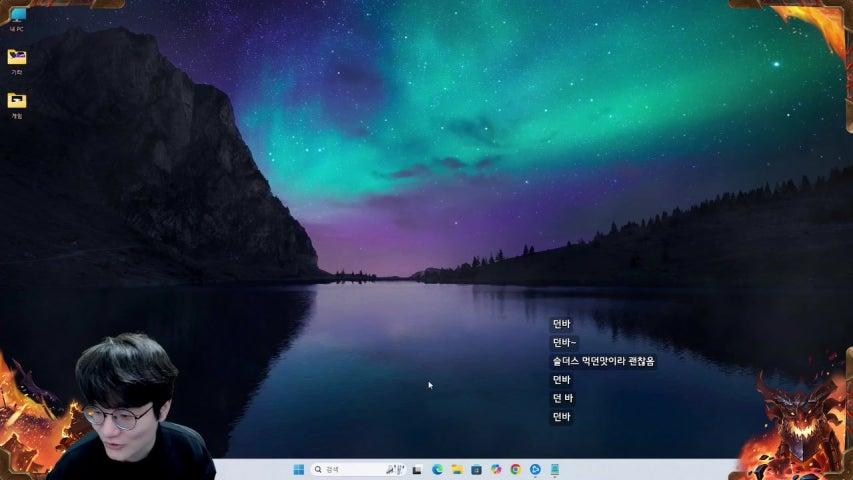Click the dark blue app icon beside File Explorer
The width and height of the screenshot is (853, 480).
(476, 469)
